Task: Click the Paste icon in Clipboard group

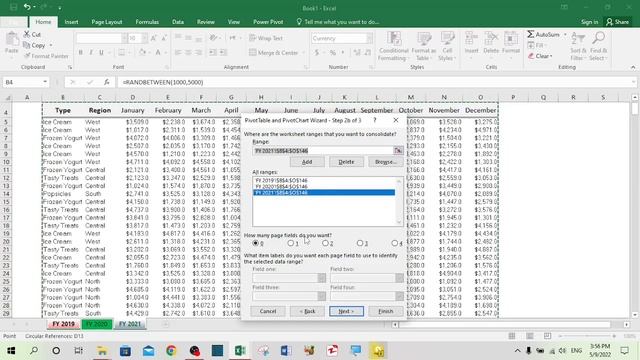Action: 11,40
